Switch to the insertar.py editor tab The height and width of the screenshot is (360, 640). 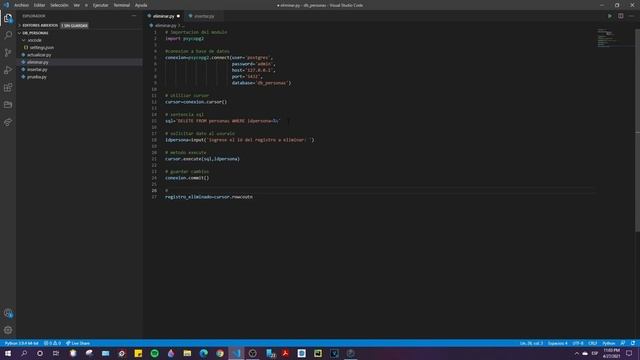pyautogui.click(x=203, y=16)
